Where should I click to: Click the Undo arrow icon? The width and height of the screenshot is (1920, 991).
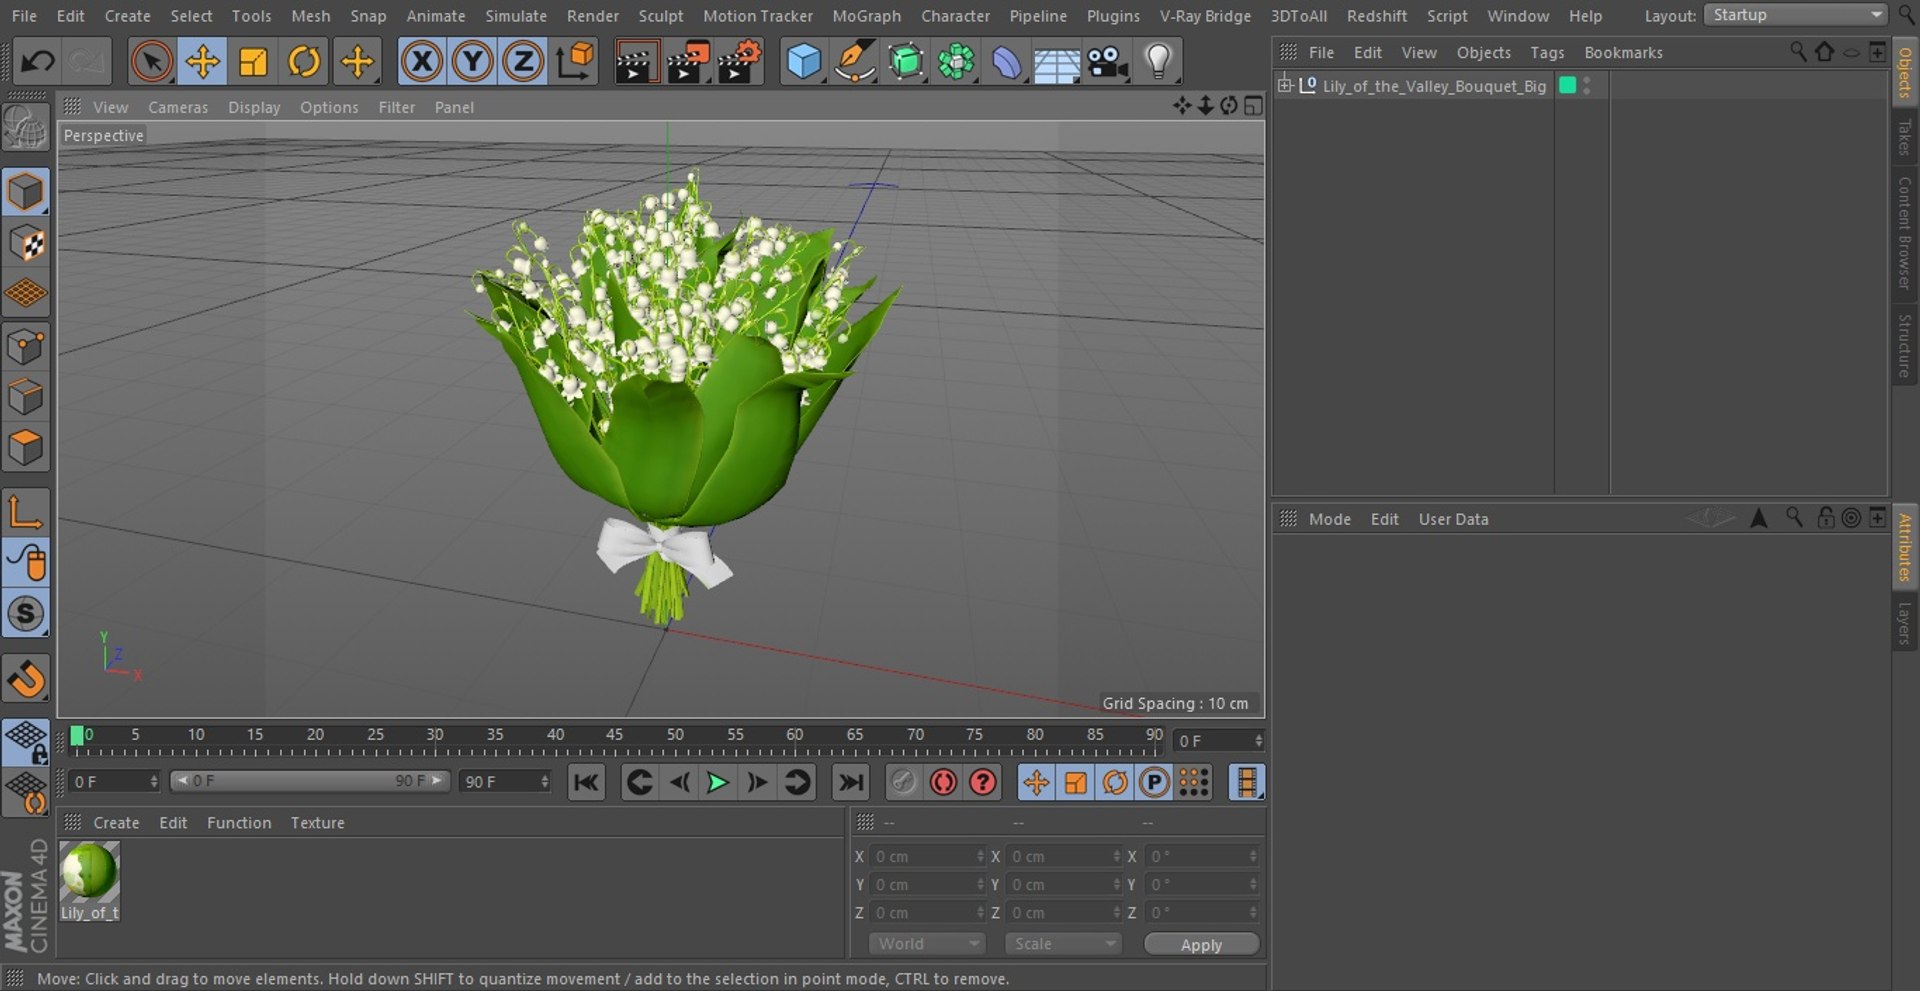[38, 62]
